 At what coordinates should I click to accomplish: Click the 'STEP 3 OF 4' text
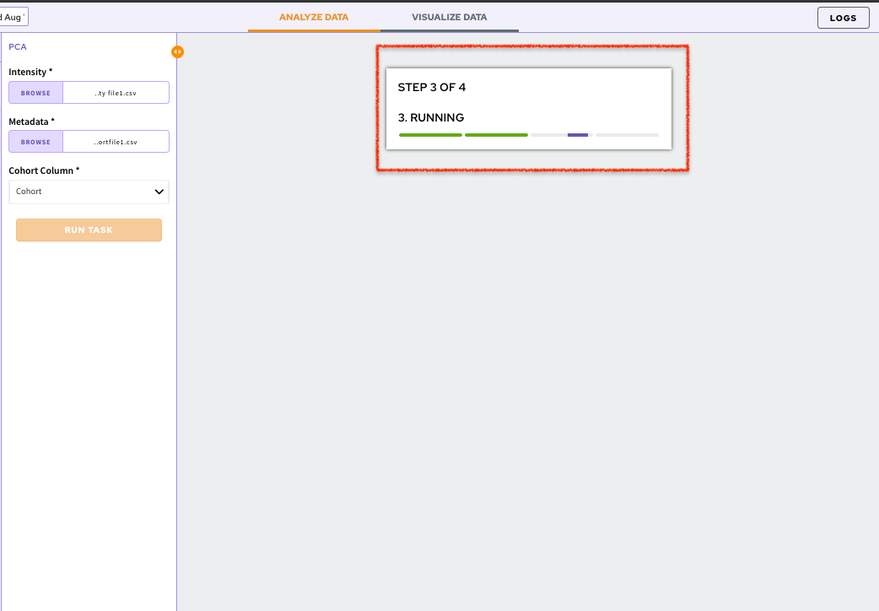click(x=432, y=87)
